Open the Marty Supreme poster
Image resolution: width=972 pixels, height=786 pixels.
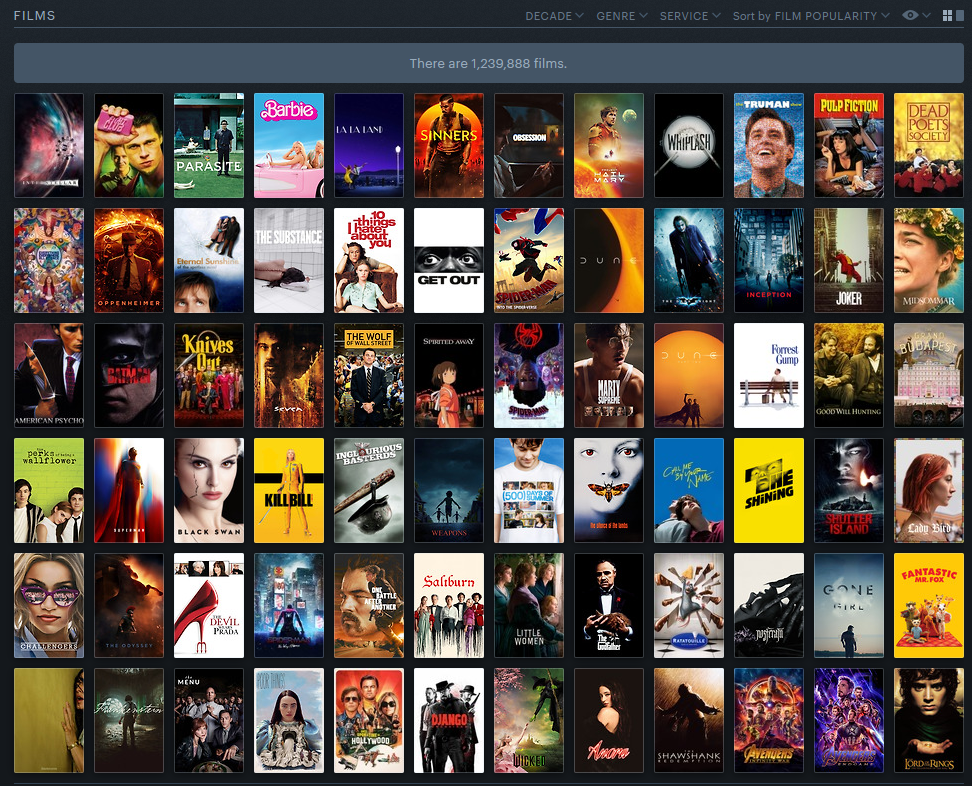[x=609, y=376]
